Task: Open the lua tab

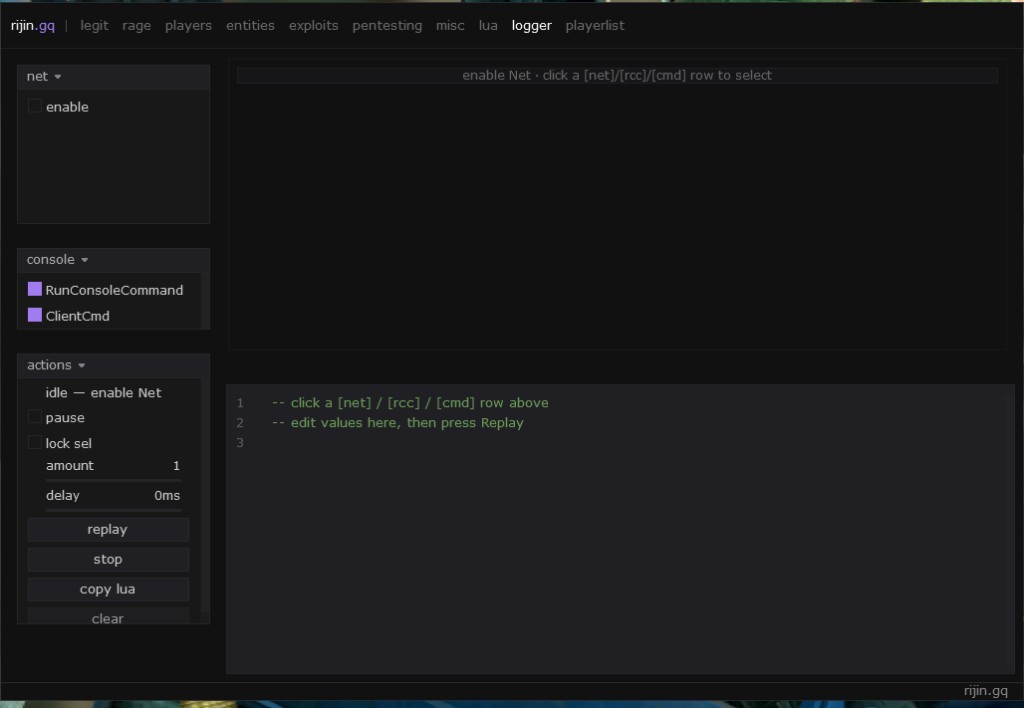Action: click(x=488, y=25)
